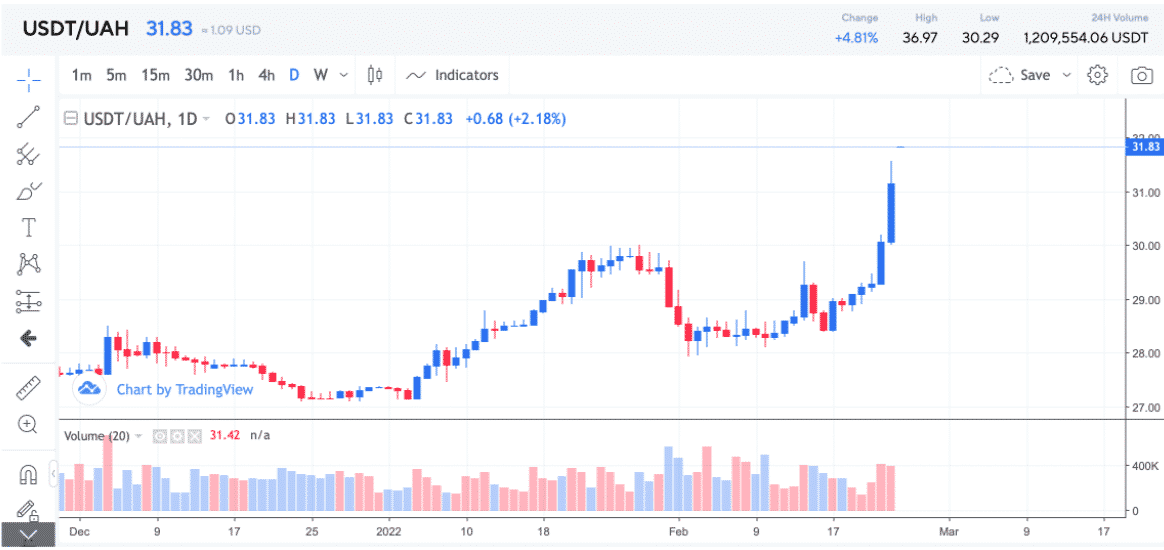Viewport: 1164px width, 550px height.
Task: Click the 31.83 price label on price axis
Action: [1144, 147]
